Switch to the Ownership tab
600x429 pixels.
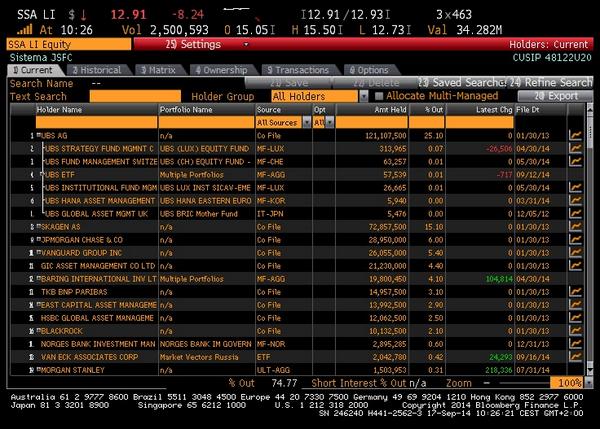point(222,70)
